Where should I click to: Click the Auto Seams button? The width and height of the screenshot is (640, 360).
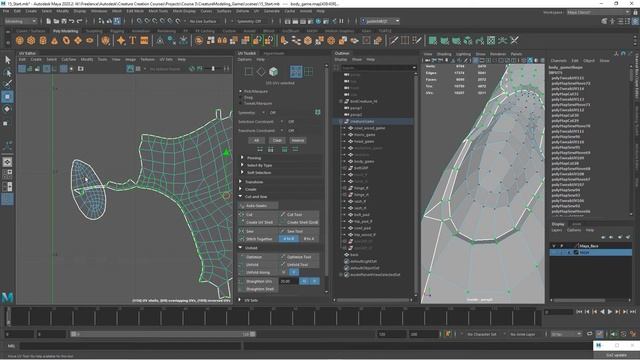pos(258,206)
